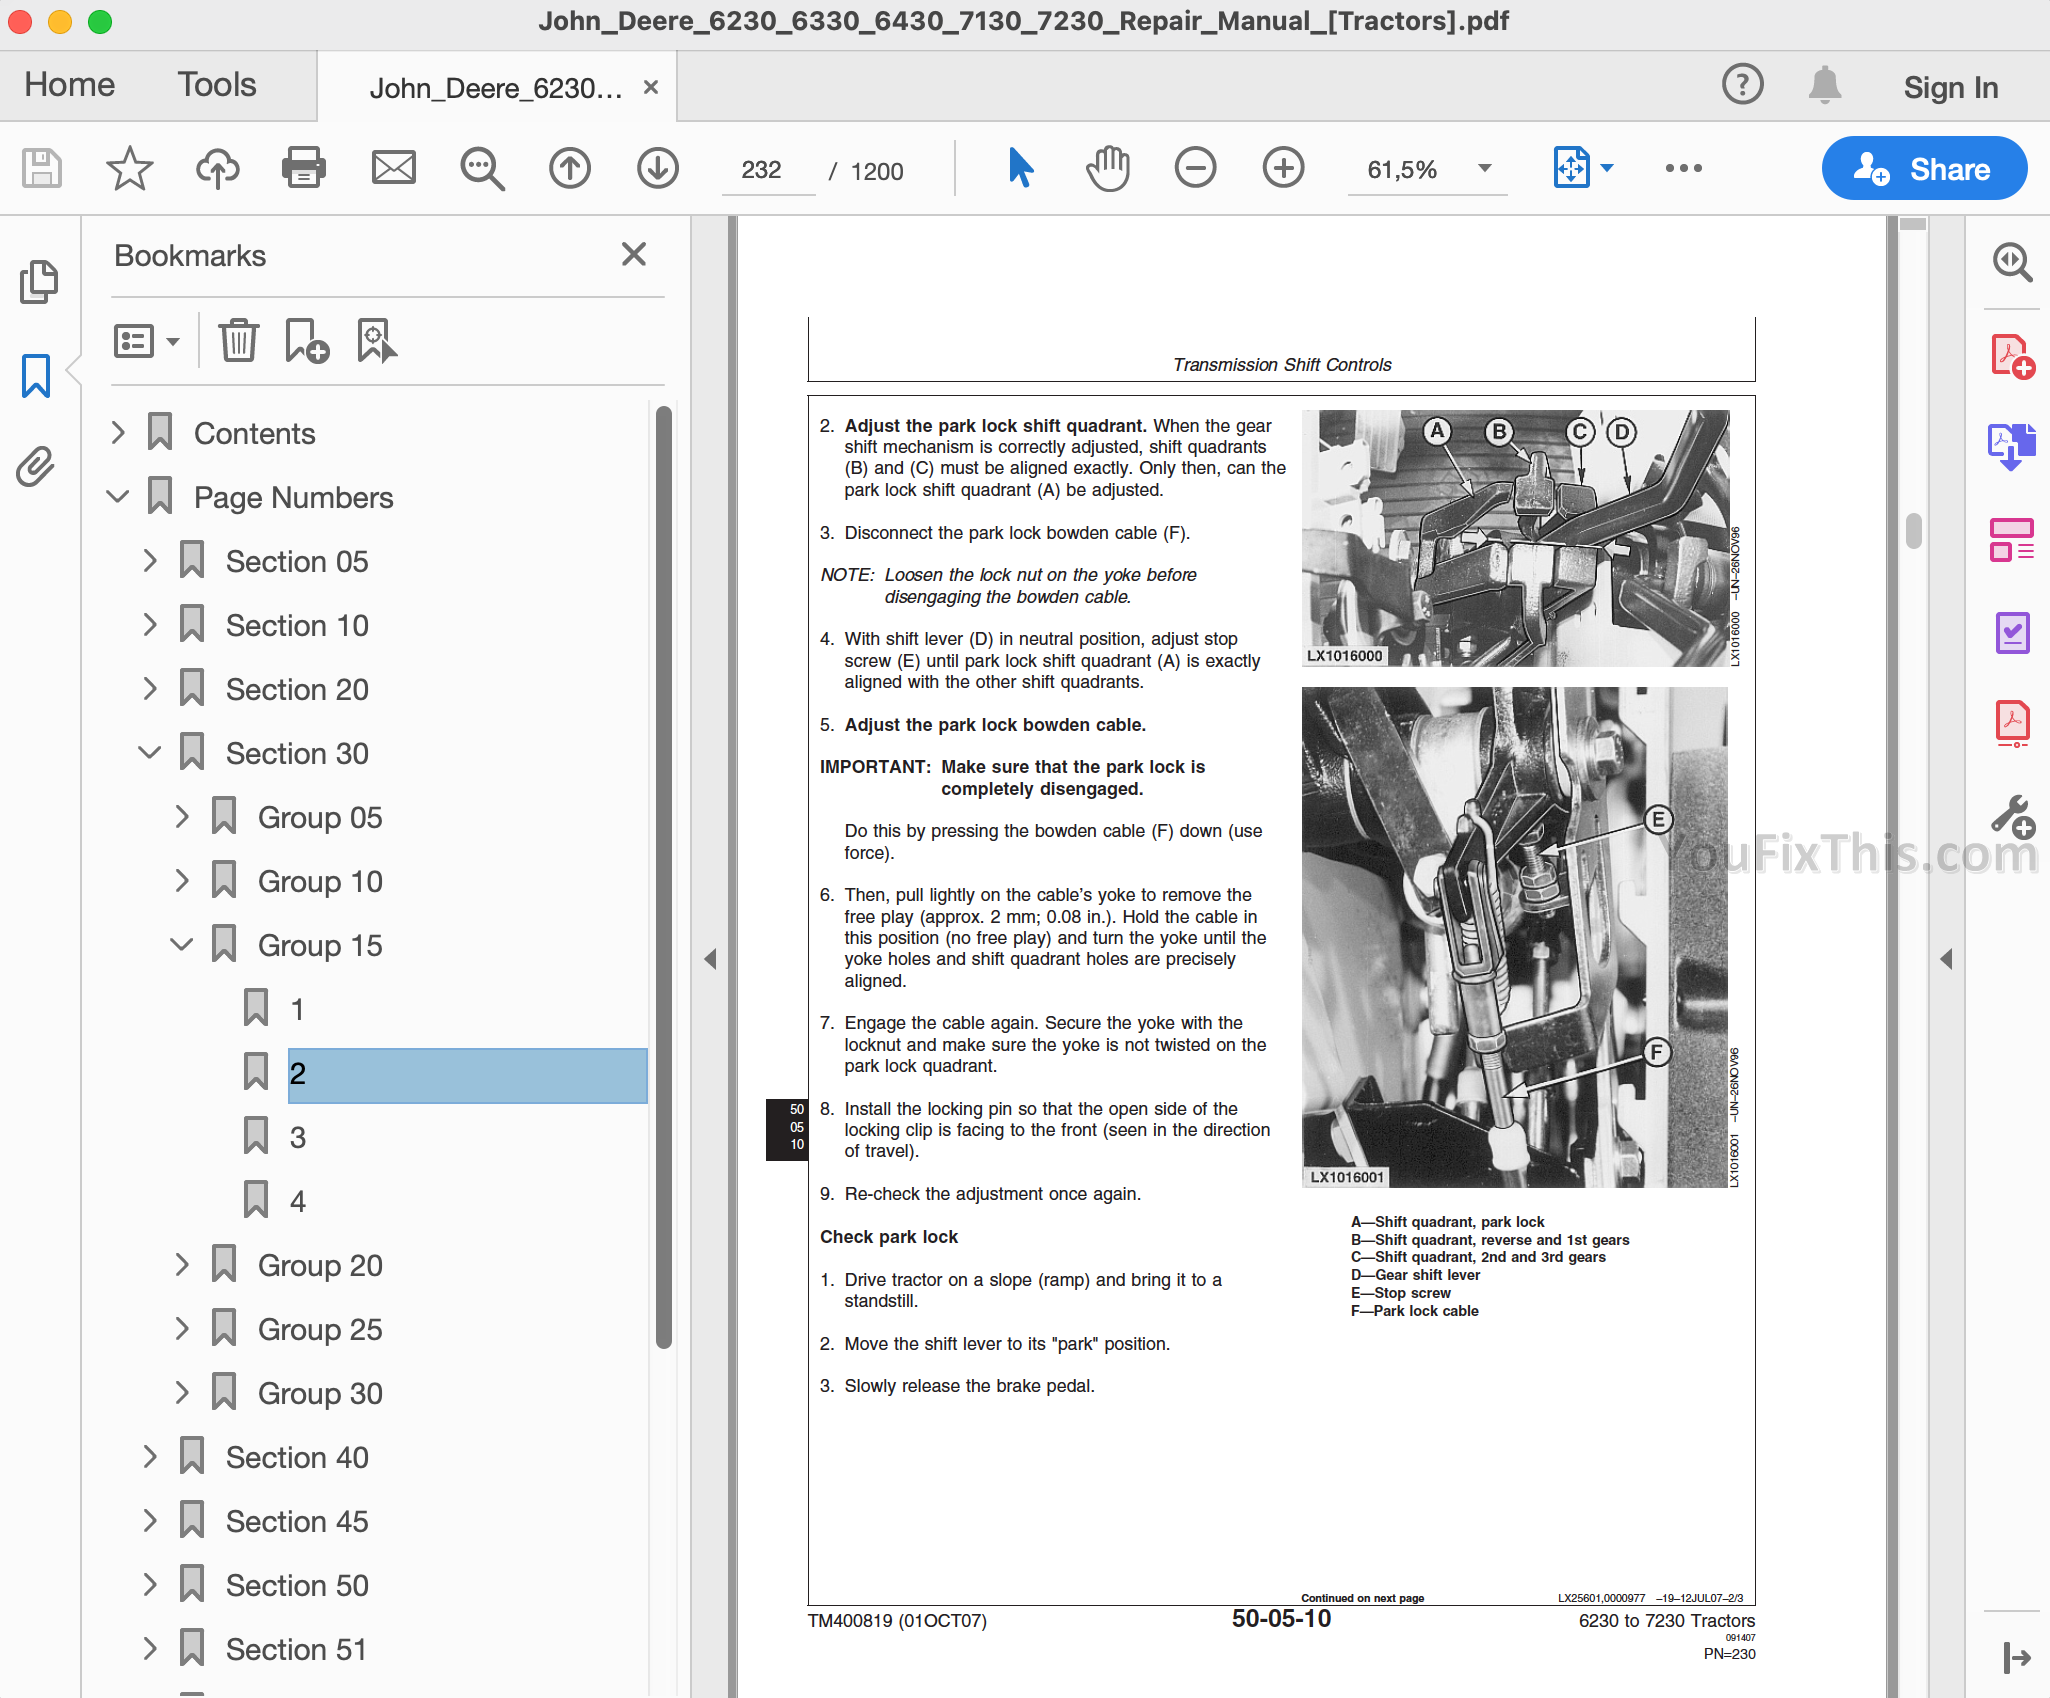Click Sign In link

1950,88
